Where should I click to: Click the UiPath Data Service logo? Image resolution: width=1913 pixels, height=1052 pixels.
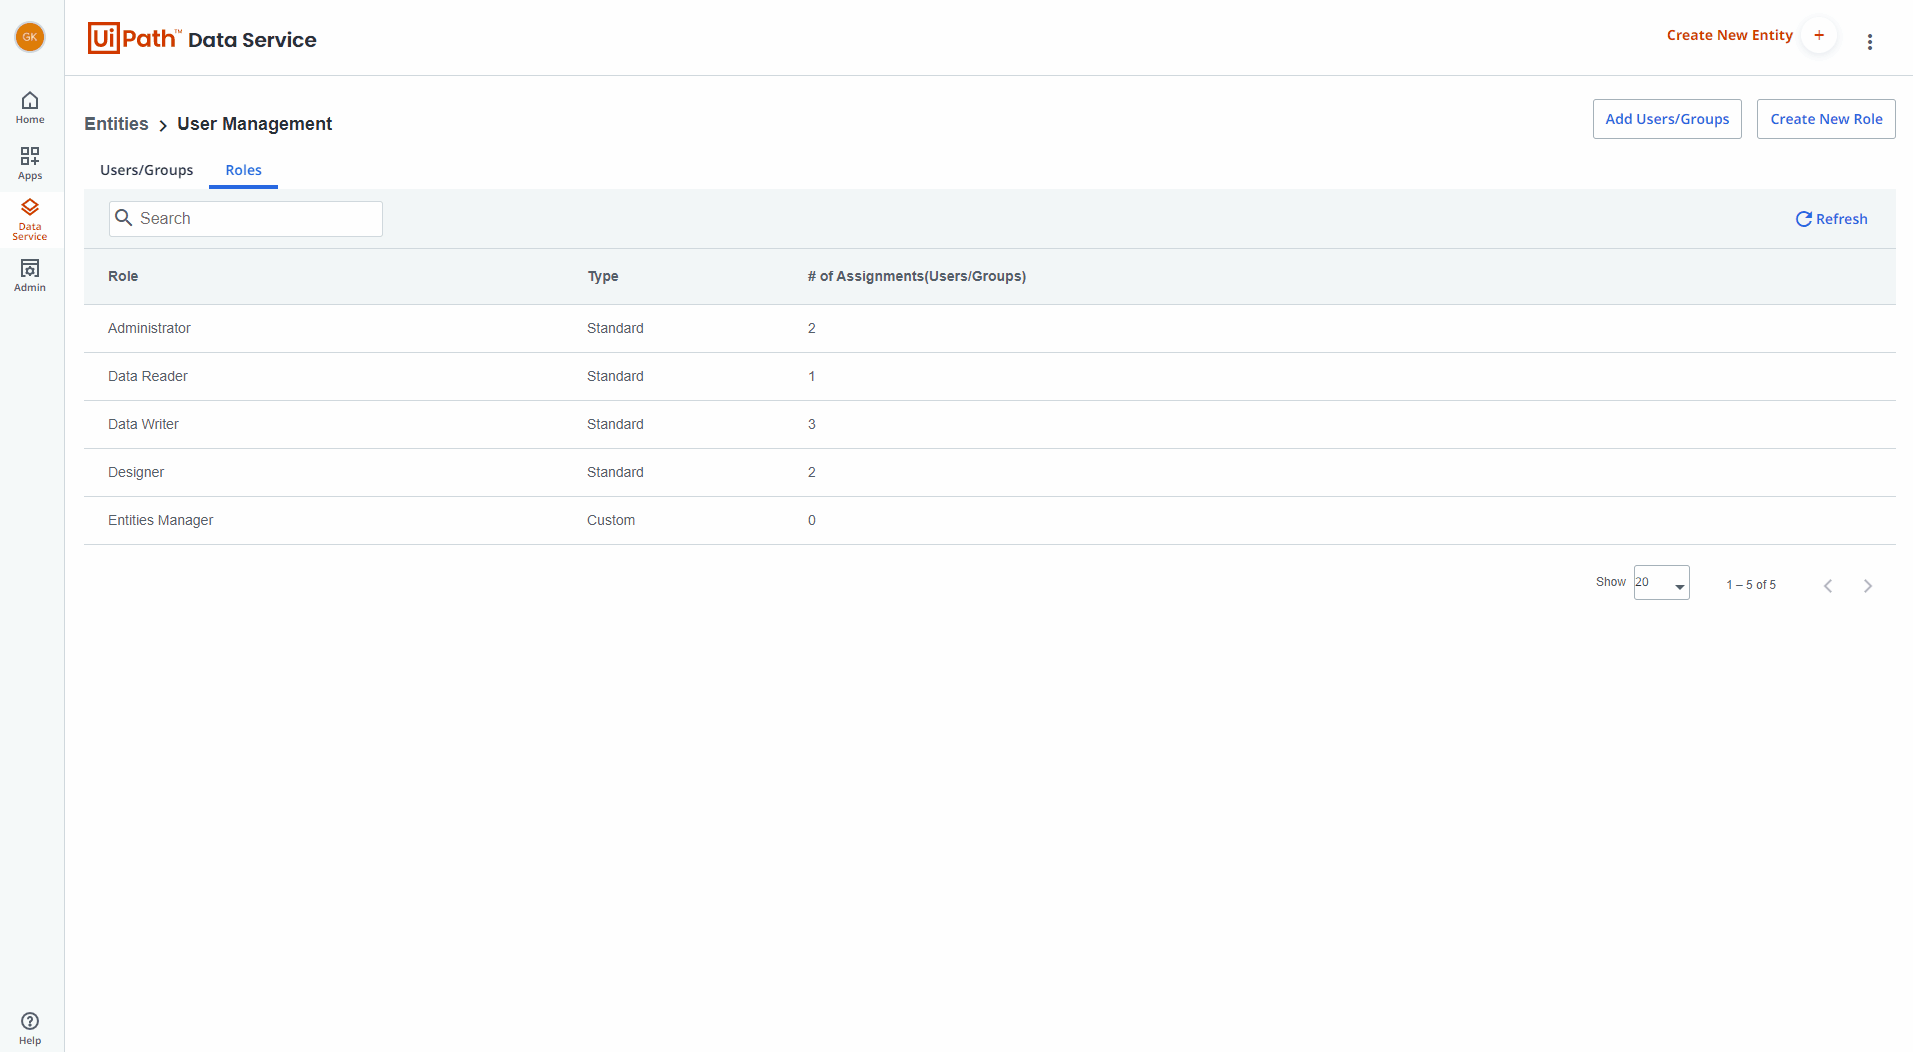click(202, 38)
